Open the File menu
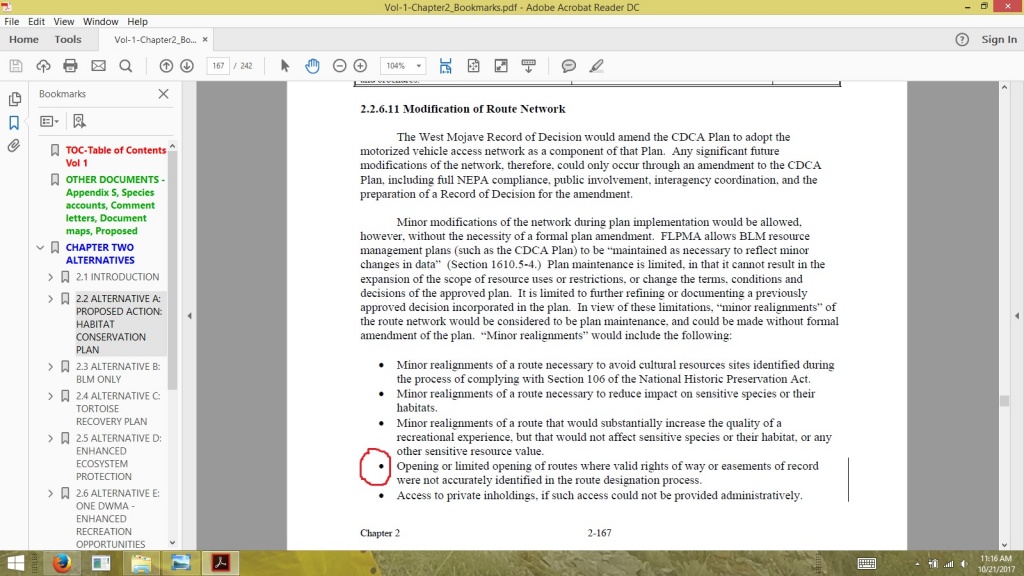The width and height of the screenshot is (1024, 576). (12, 22)
